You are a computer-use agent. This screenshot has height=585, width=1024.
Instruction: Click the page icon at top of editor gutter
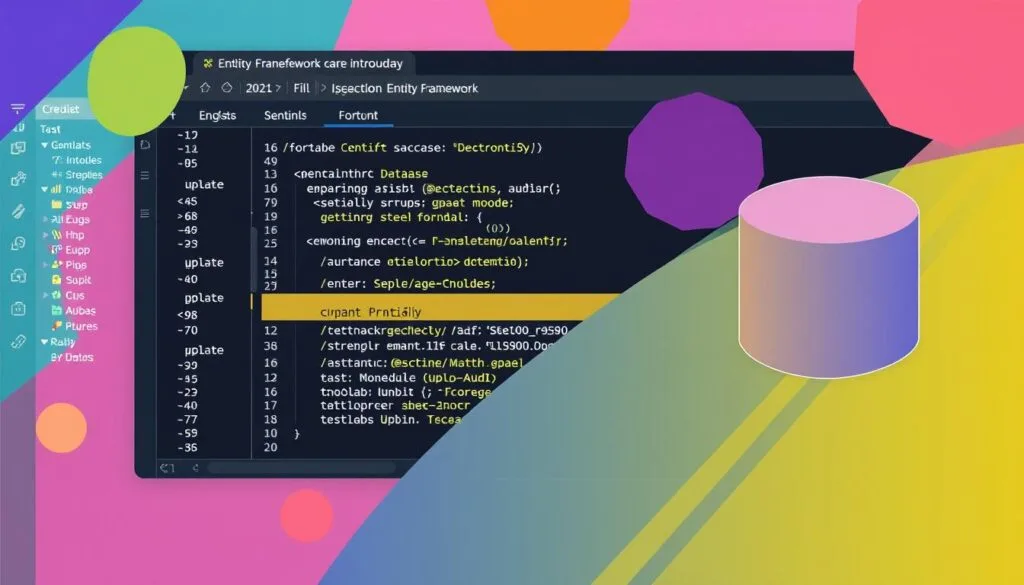(x=144, y=144)
